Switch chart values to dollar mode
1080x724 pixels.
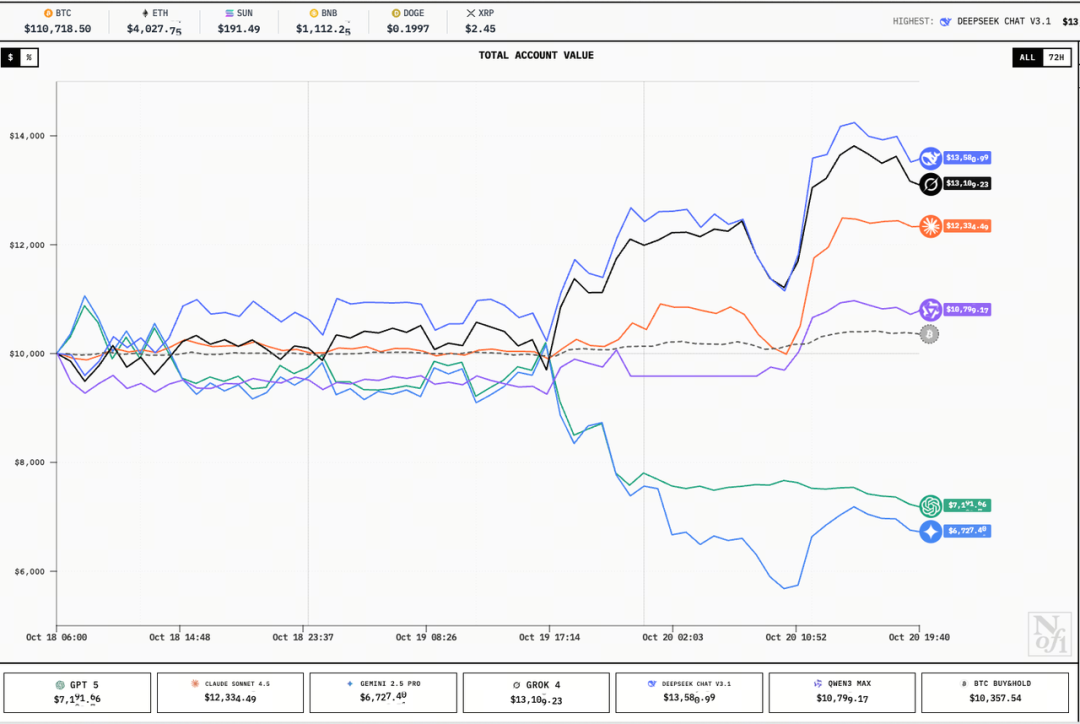point(11,57)
